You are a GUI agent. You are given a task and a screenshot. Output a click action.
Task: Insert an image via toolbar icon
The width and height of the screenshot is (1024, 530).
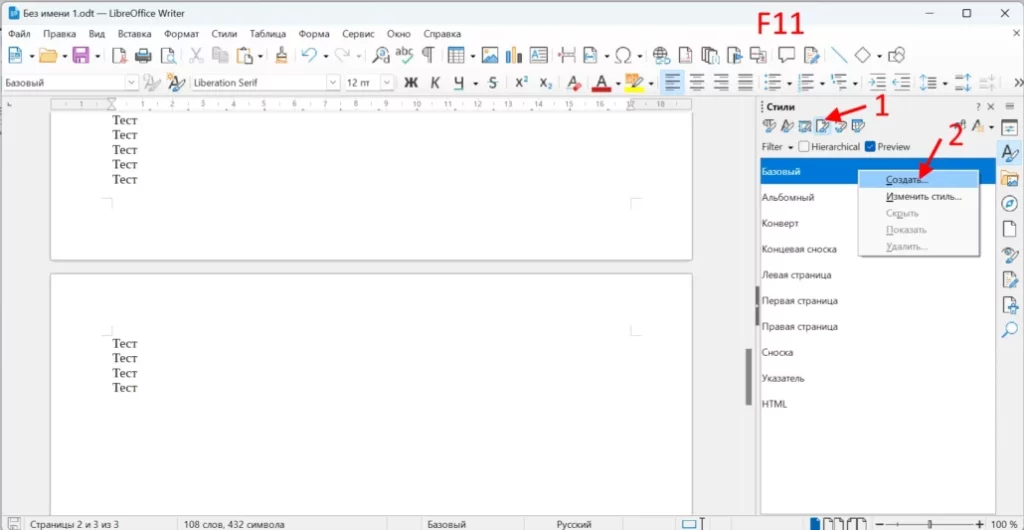click(x=490, y=55)
